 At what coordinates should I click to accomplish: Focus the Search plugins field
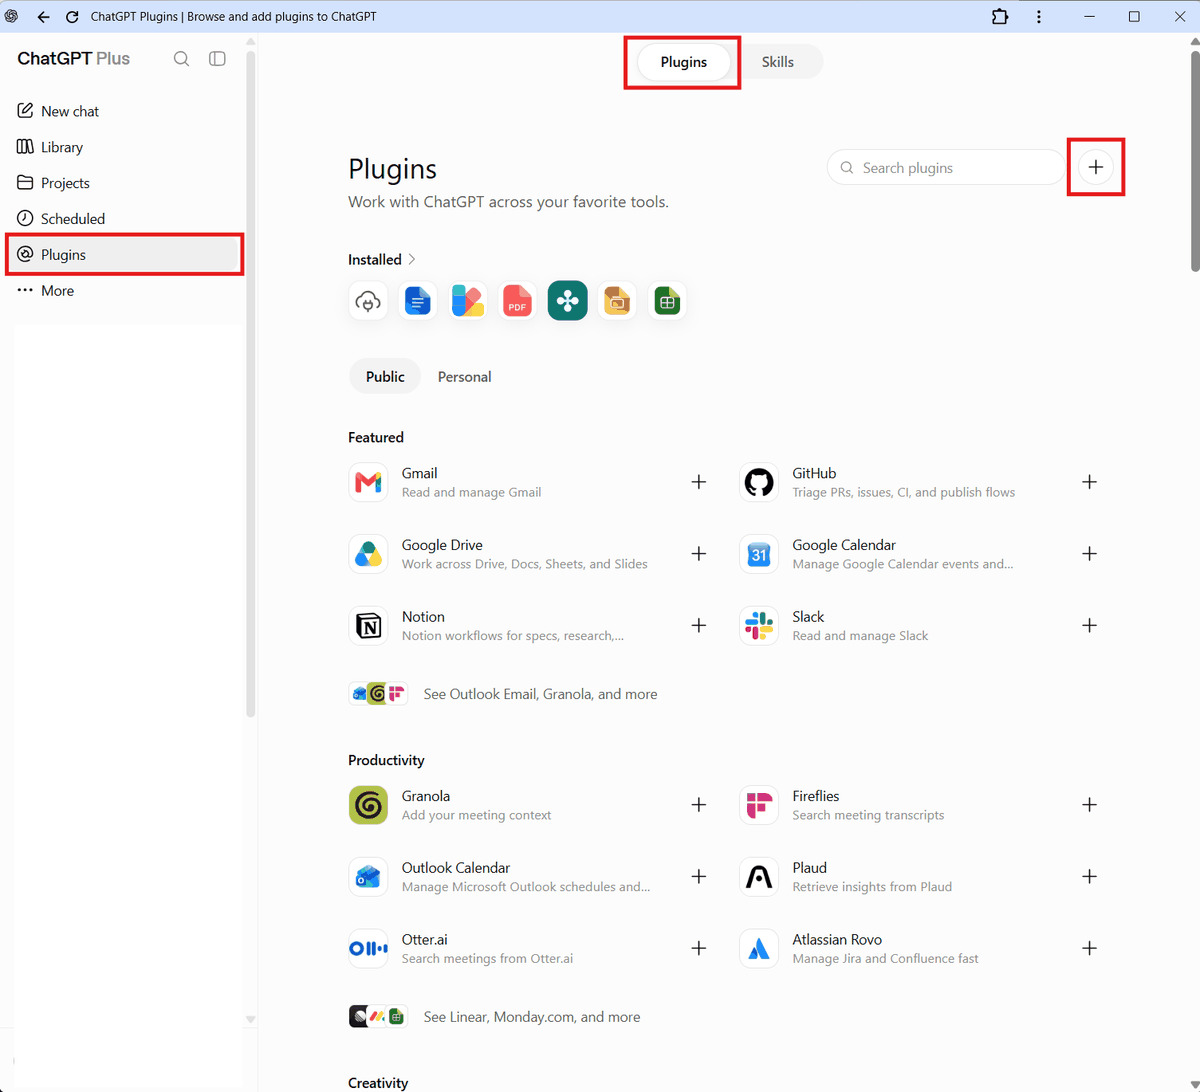tap(946, 168)
